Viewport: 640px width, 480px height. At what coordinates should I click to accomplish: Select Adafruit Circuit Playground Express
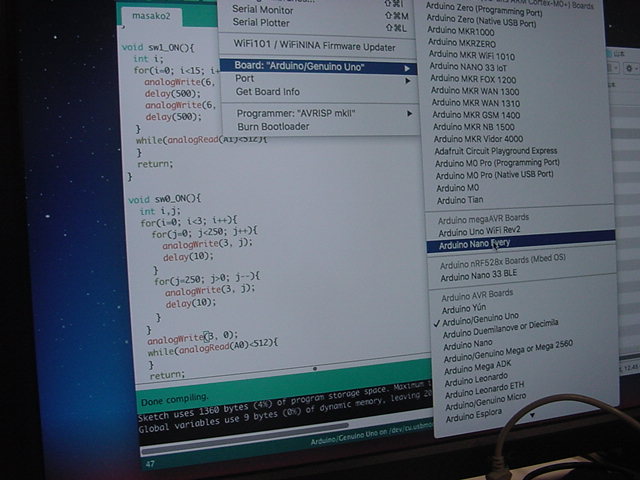[496, 151]
